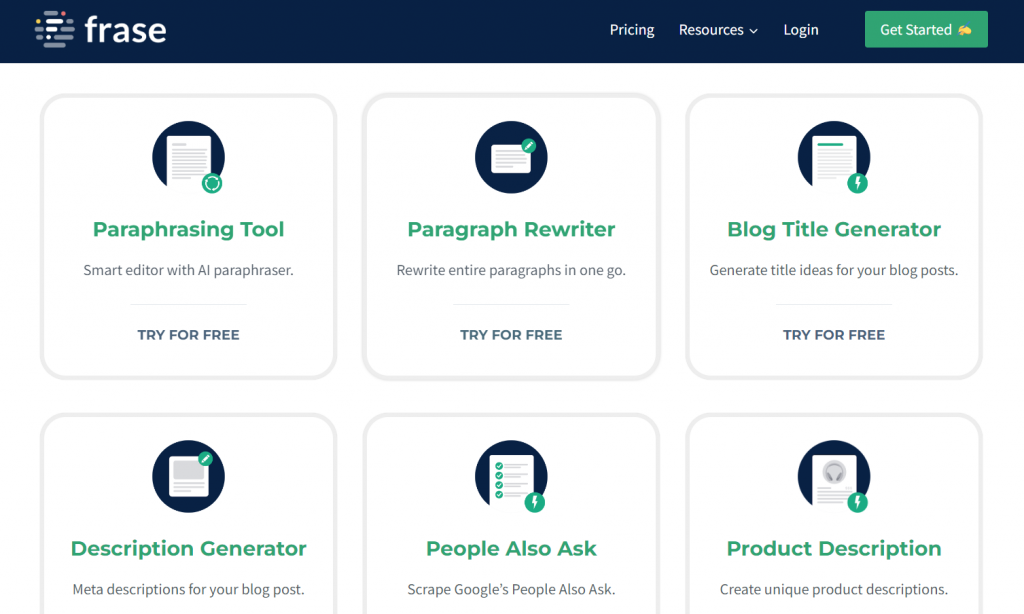Click the People Also Ask checklist icon
The width and height of the screenshot is (1024, 614).
(511, 476)
